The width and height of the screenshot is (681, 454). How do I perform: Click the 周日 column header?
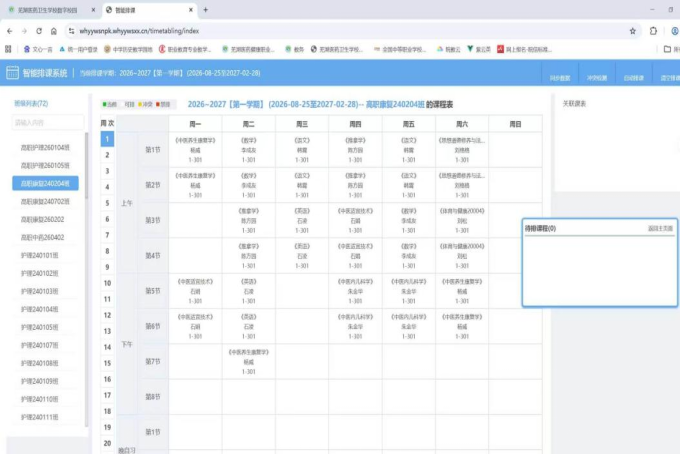tap(516, 124)
